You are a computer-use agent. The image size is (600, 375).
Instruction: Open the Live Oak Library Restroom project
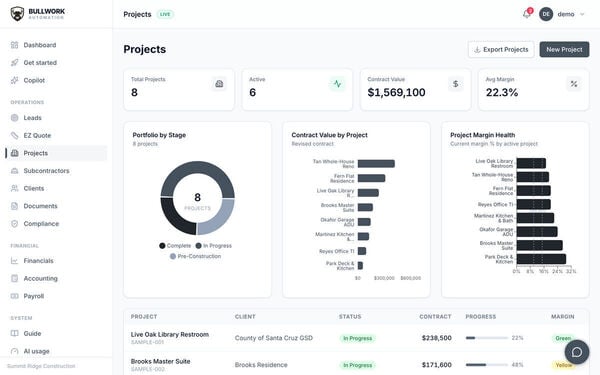tap(170, 334)
